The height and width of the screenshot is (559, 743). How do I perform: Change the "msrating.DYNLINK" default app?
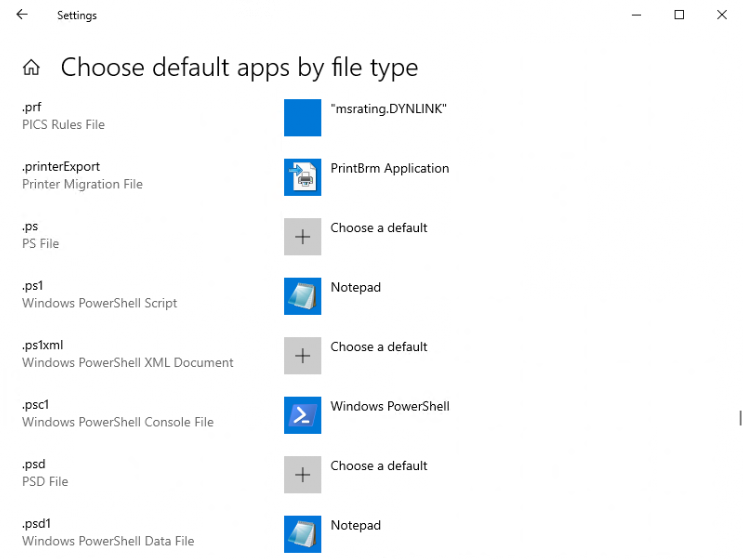tap(388, 109)
